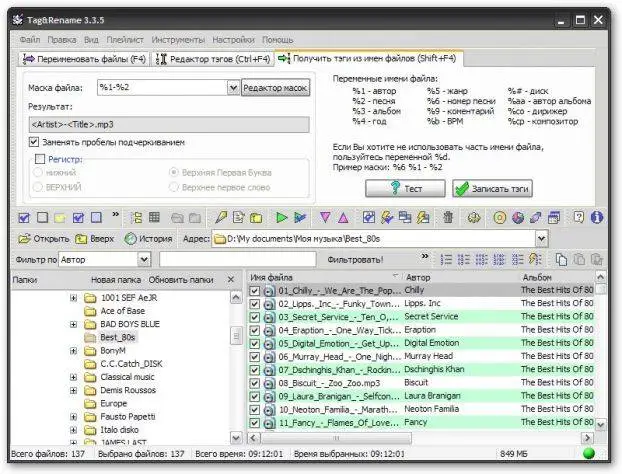622x474 pixels.
Task: Uncheck the 07_Dschinghis_Khan file checkbox
Action: click(x=254, y=370)
